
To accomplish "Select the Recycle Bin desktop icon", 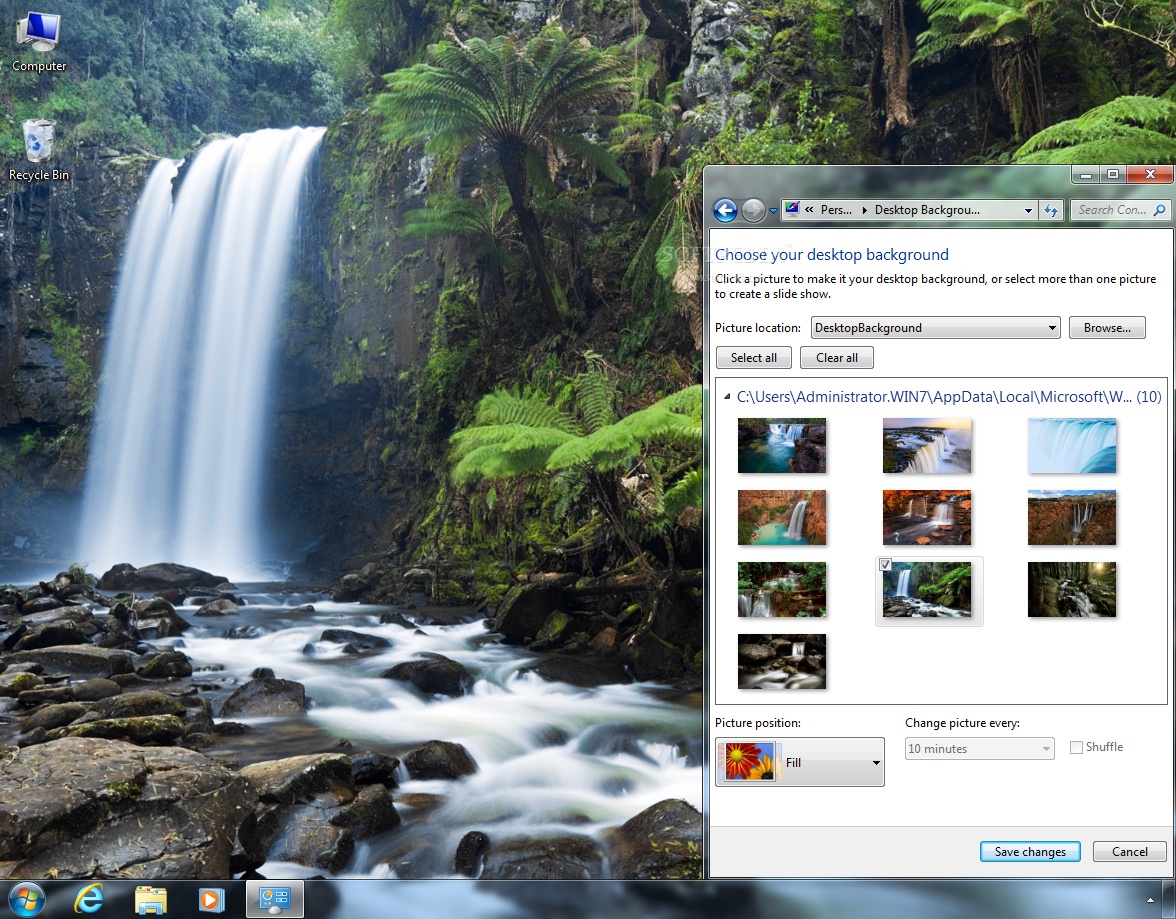I will (39, 150).
